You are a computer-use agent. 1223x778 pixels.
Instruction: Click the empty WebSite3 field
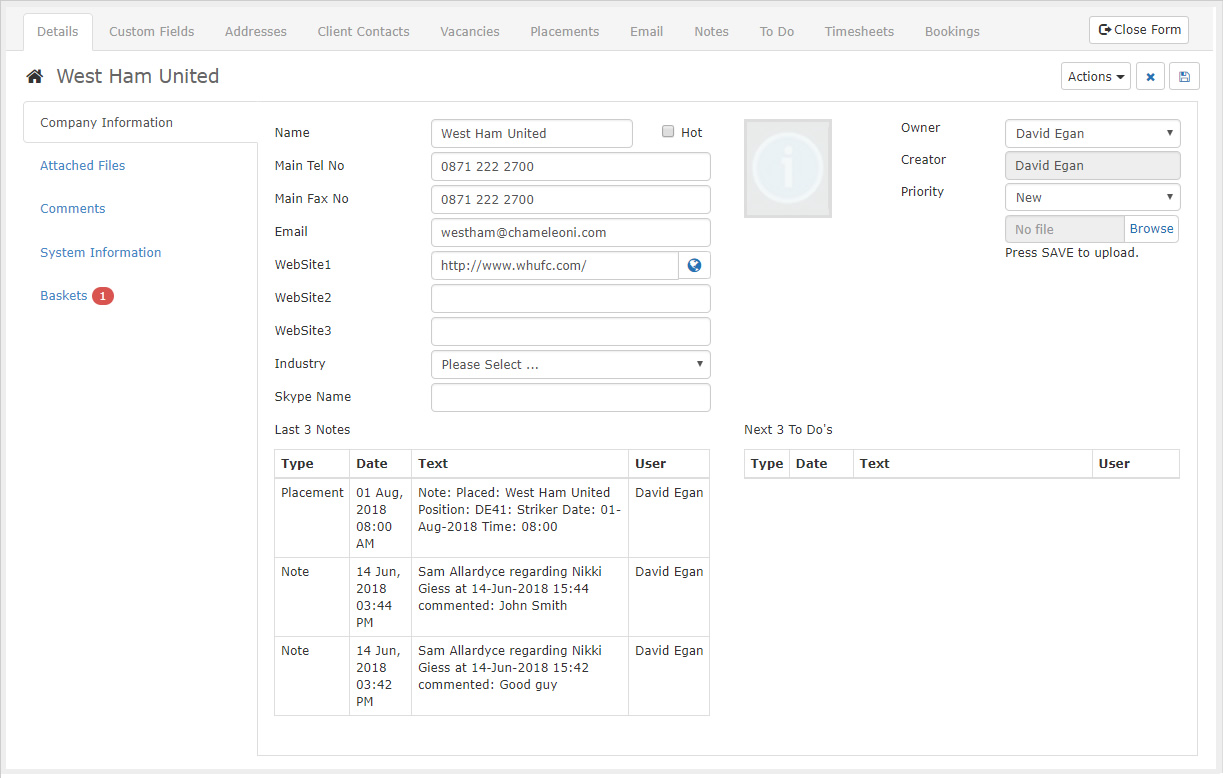point(571,331)
